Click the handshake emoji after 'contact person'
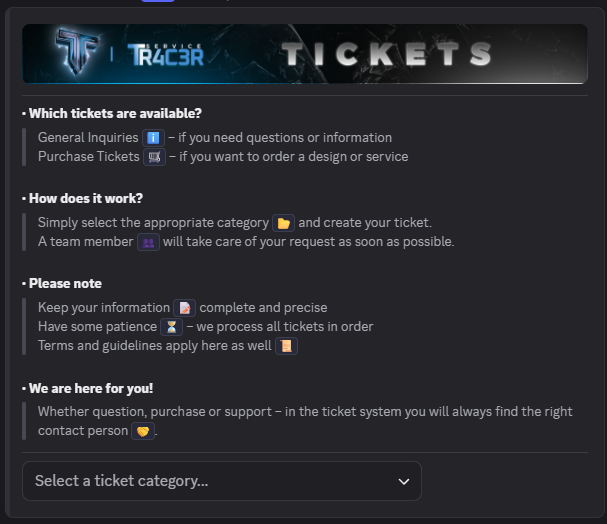 (143, 431)
